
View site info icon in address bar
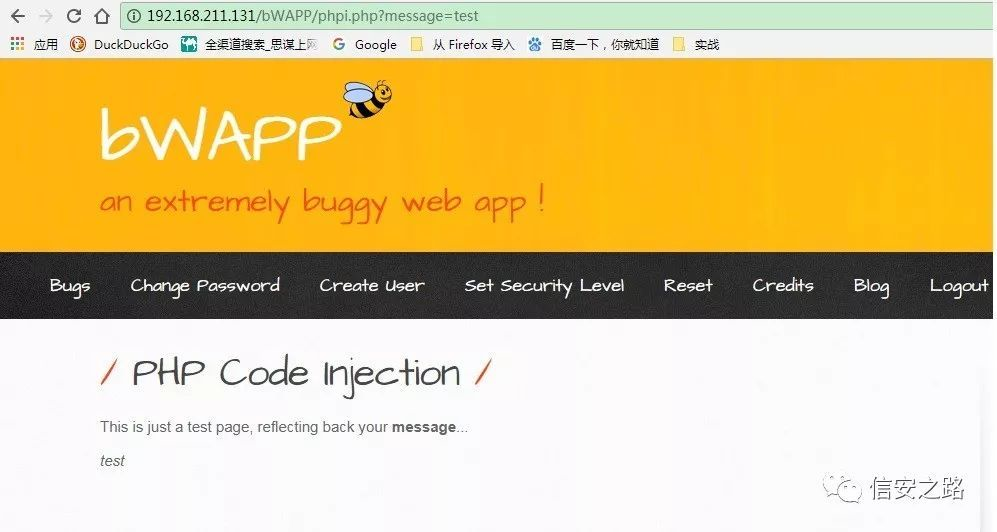coord(134,16)
